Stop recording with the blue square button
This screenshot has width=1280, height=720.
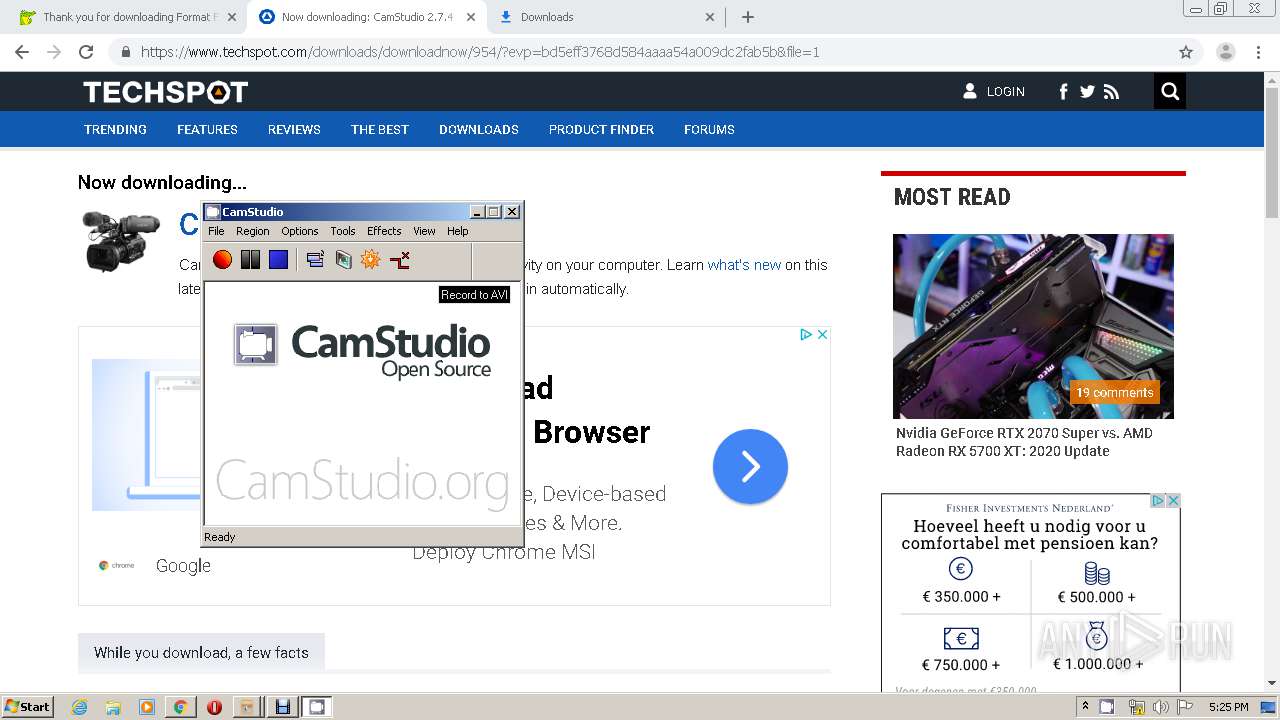(278, 260)
